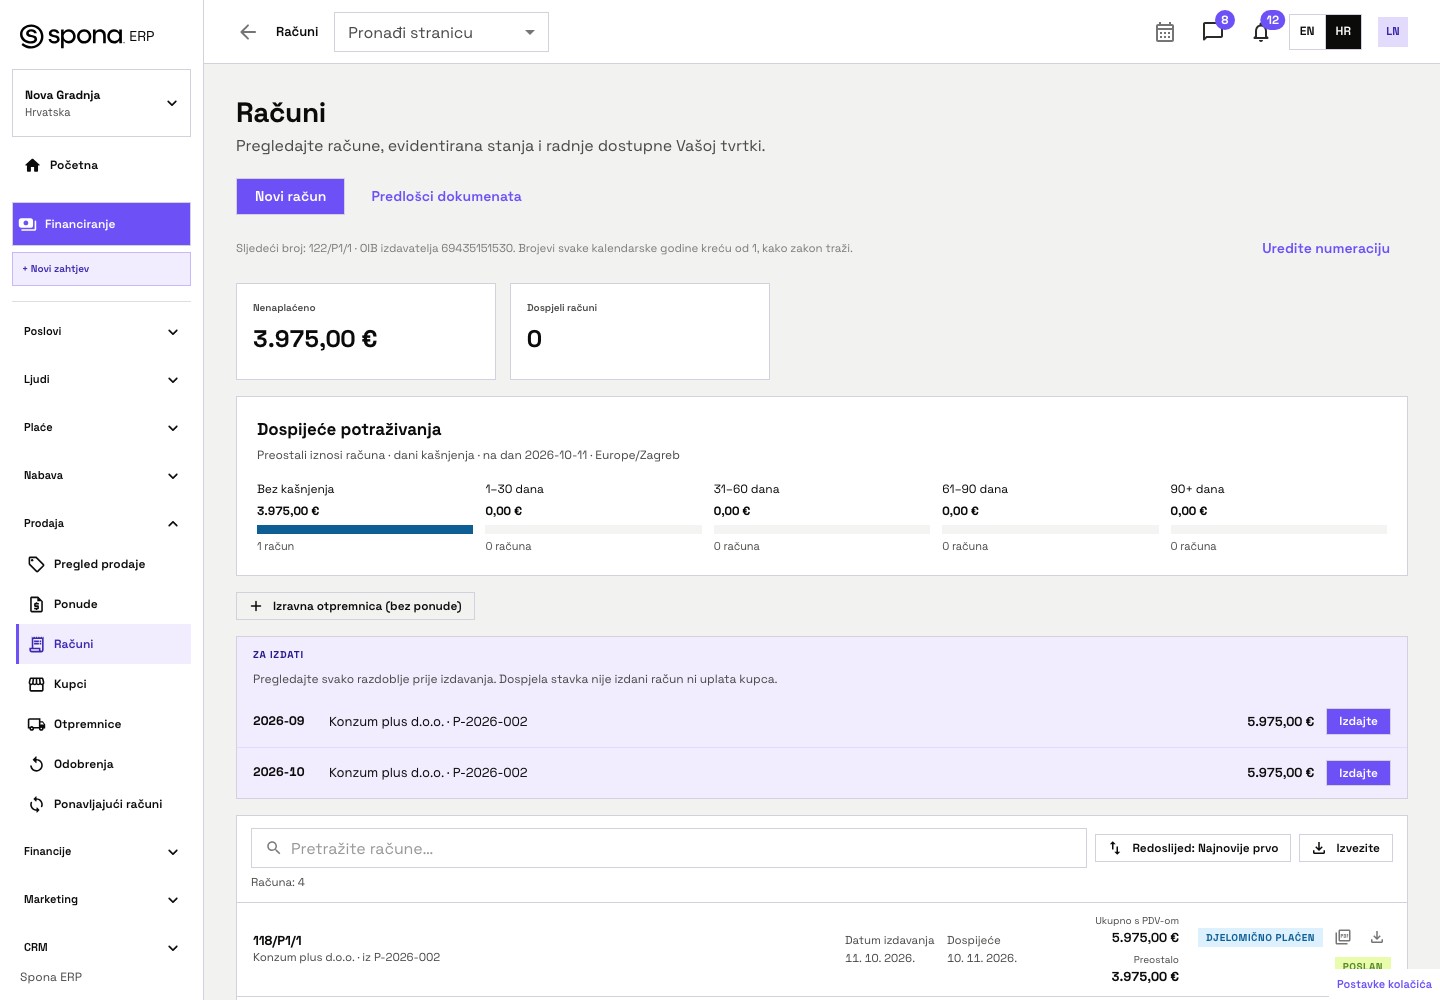Screen dimensions: 1440x1000
Task: Open Pregled prodaje in the sidebar
Action: tap(104, 564)
